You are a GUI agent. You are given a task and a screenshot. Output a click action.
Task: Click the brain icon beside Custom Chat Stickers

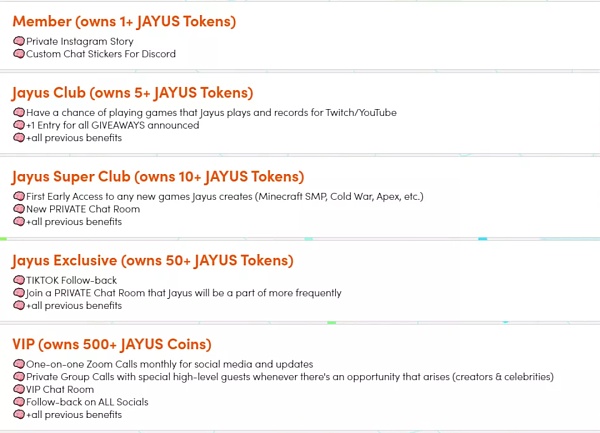(x=19, y=54)
